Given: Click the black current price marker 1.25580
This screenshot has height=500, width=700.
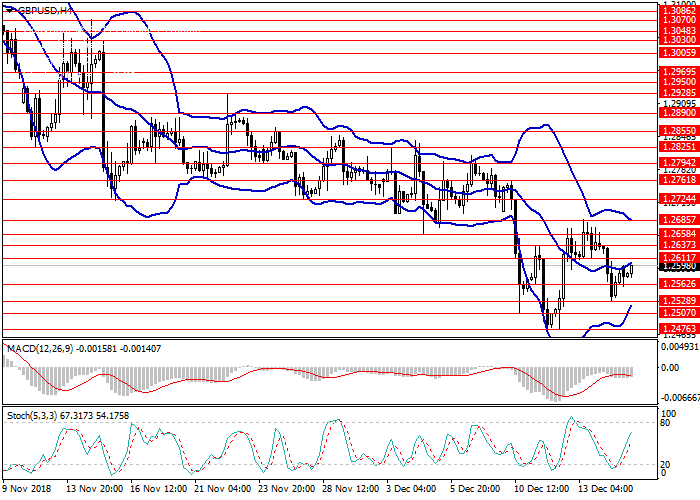Looking at the screenshot, I should [678, 267].
